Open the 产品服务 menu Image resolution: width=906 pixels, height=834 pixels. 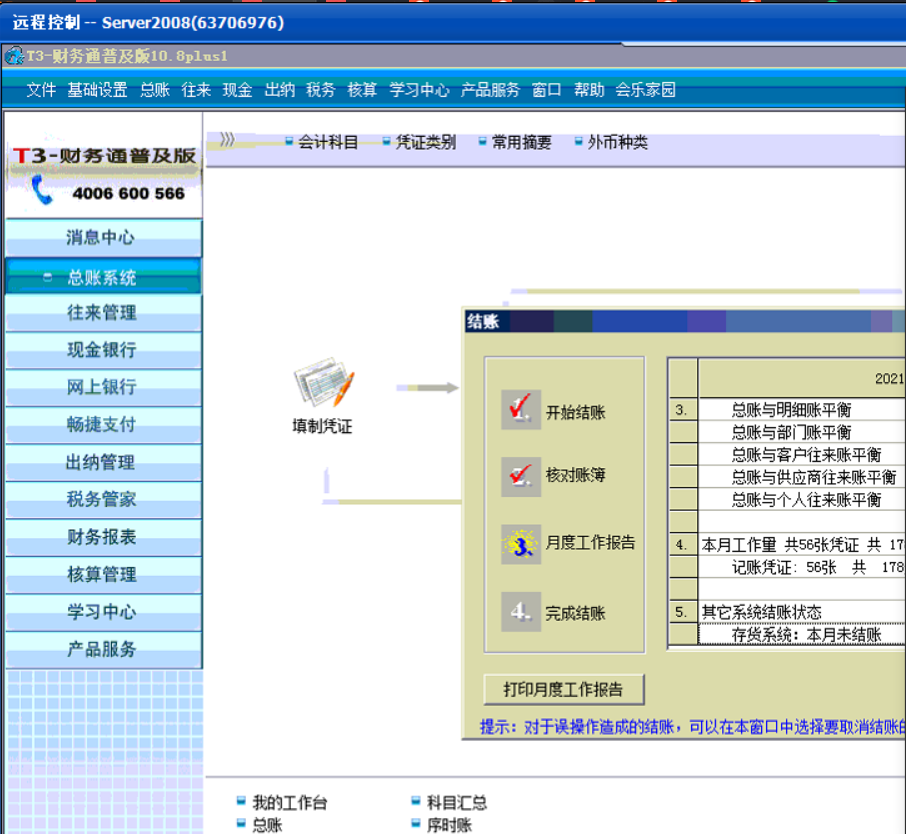pyautogui.click(x=491, y=90)
